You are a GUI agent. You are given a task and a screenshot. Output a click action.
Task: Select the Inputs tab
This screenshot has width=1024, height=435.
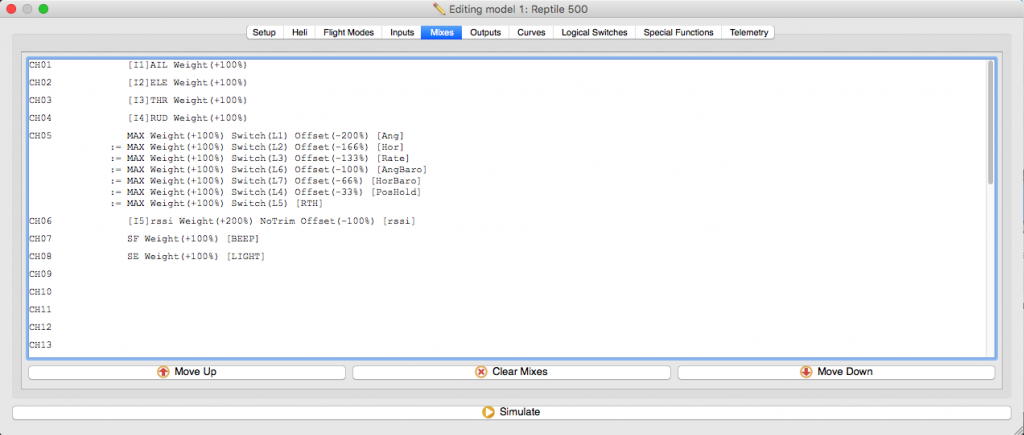[402, 32]
